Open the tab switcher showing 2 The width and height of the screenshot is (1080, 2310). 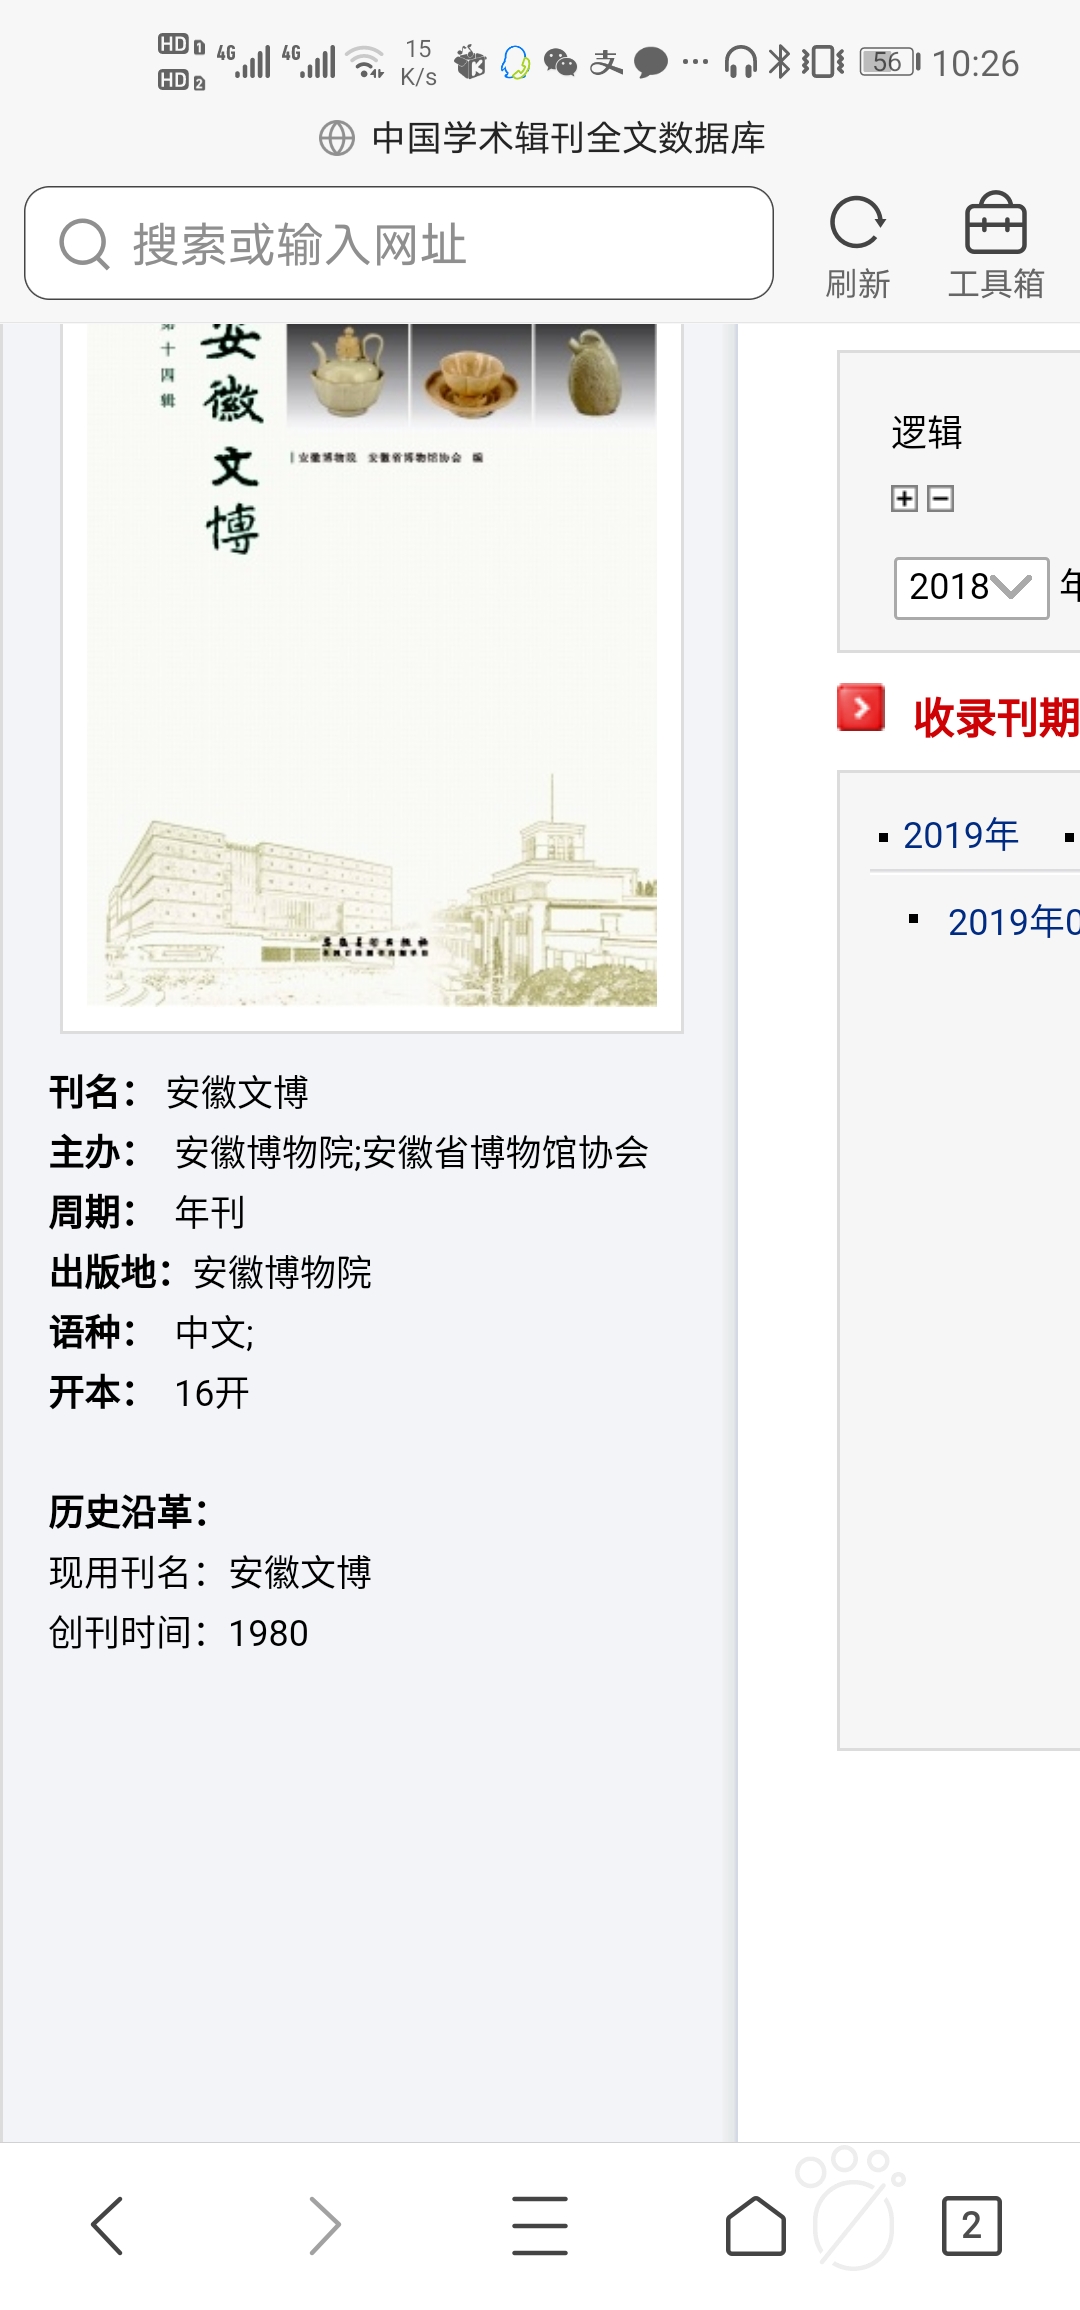point(971,2225)
